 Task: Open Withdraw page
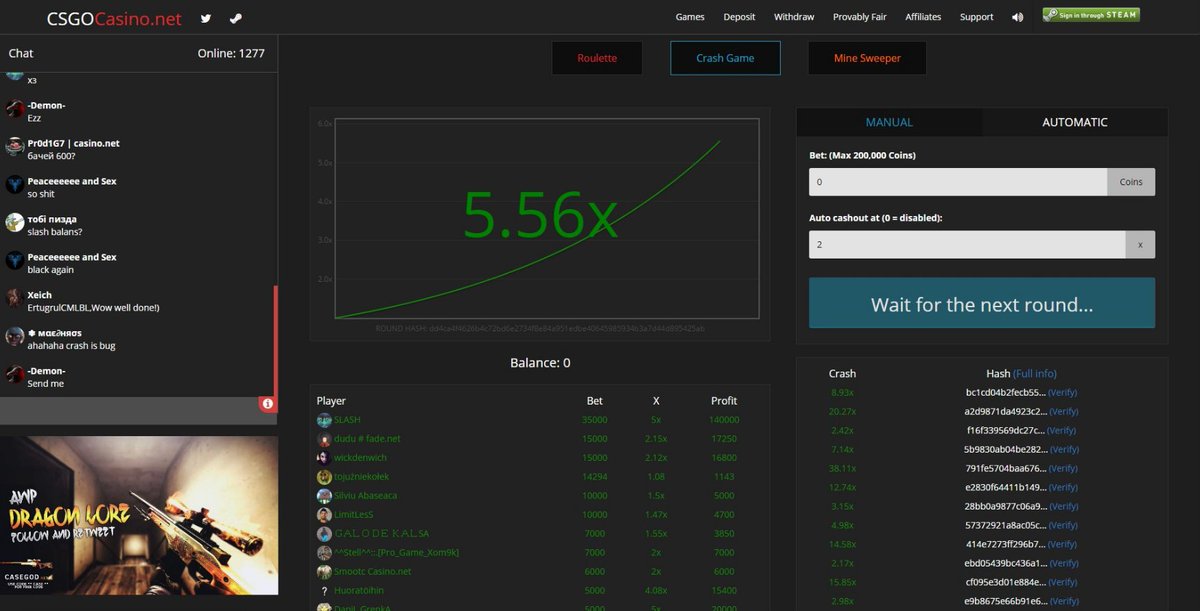pos(794,17)
